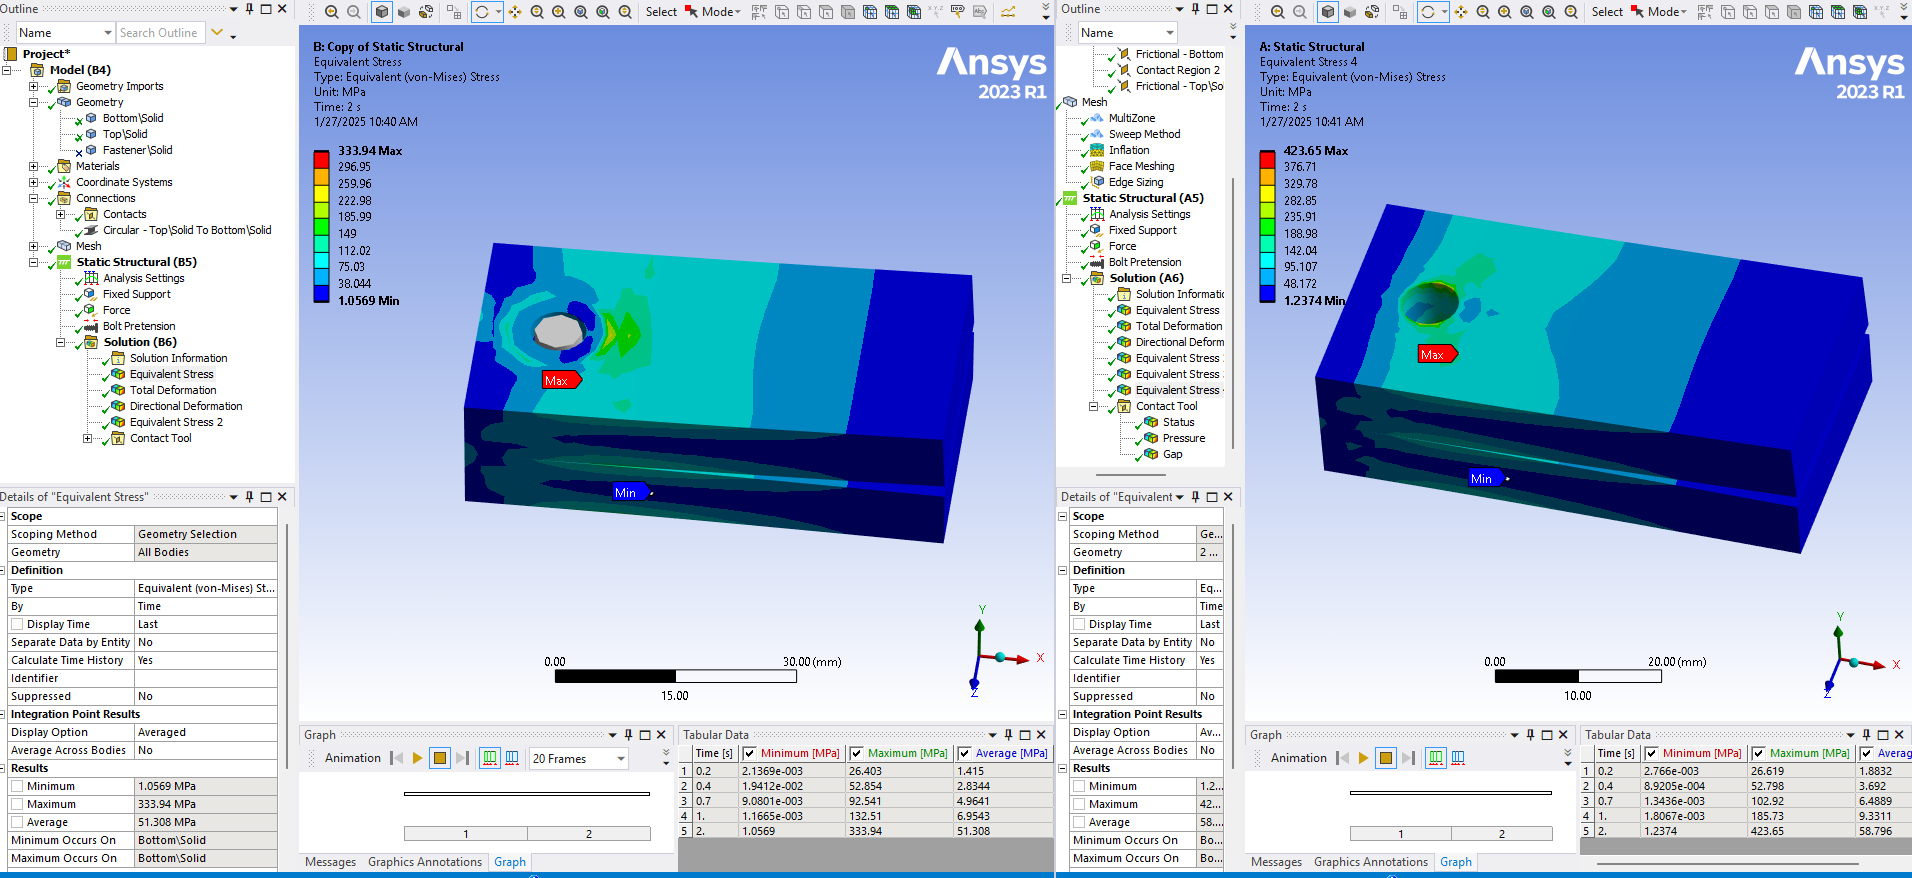1912x878 pixels.
Task: Click the Rotate tool in left viewport toolbar
Action: (482, 12)
